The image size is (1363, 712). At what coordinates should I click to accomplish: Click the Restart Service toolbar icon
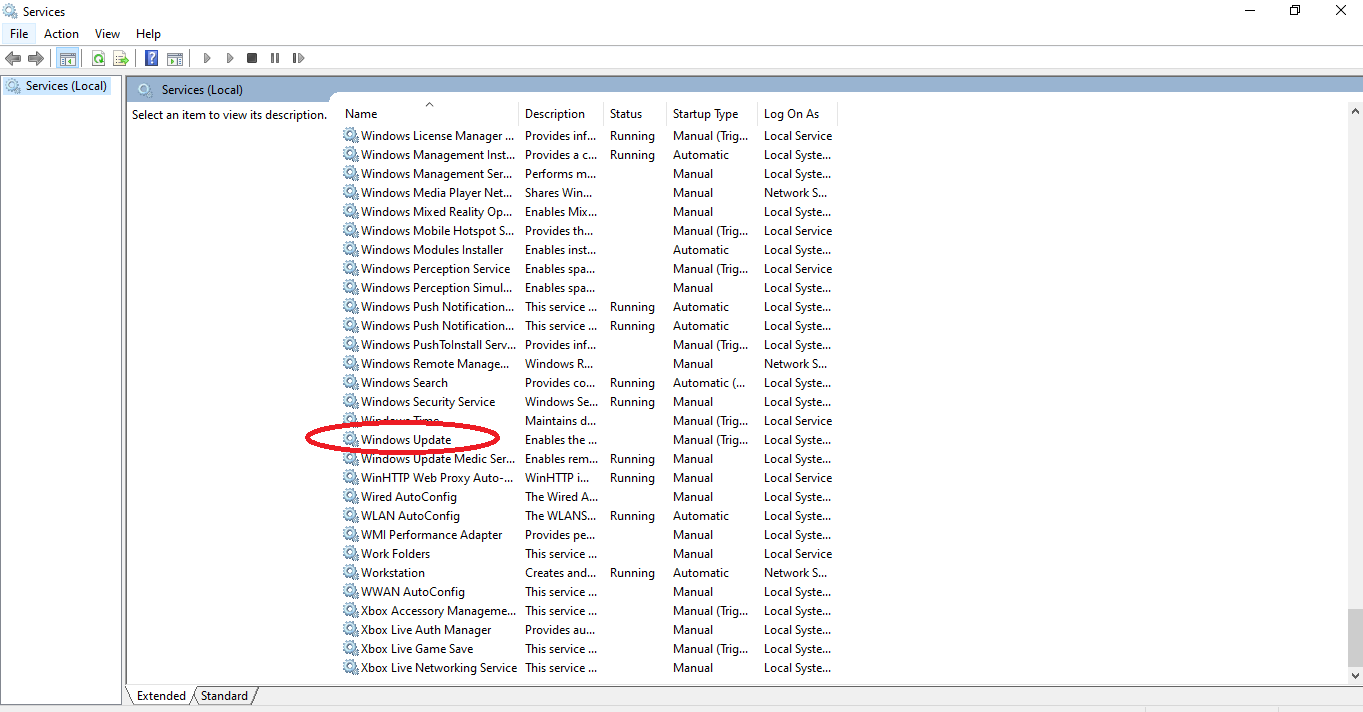pos(298,59)
